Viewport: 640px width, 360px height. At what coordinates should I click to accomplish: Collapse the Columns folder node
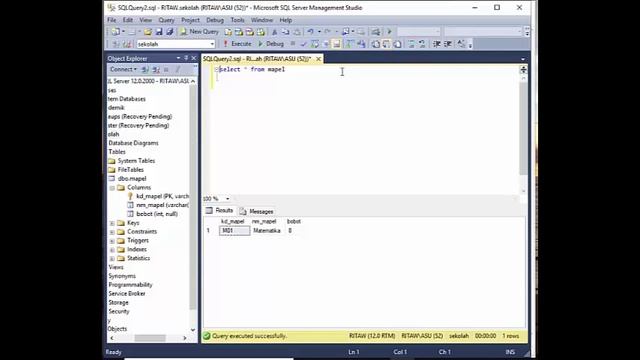tap(112, 188)
